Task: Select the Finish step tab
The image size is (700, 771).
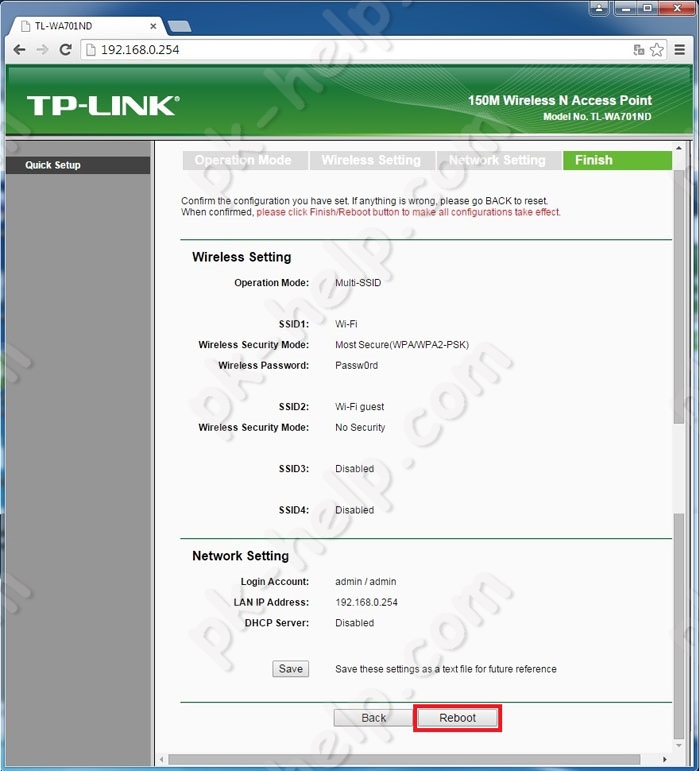Action: pos(617,160)
